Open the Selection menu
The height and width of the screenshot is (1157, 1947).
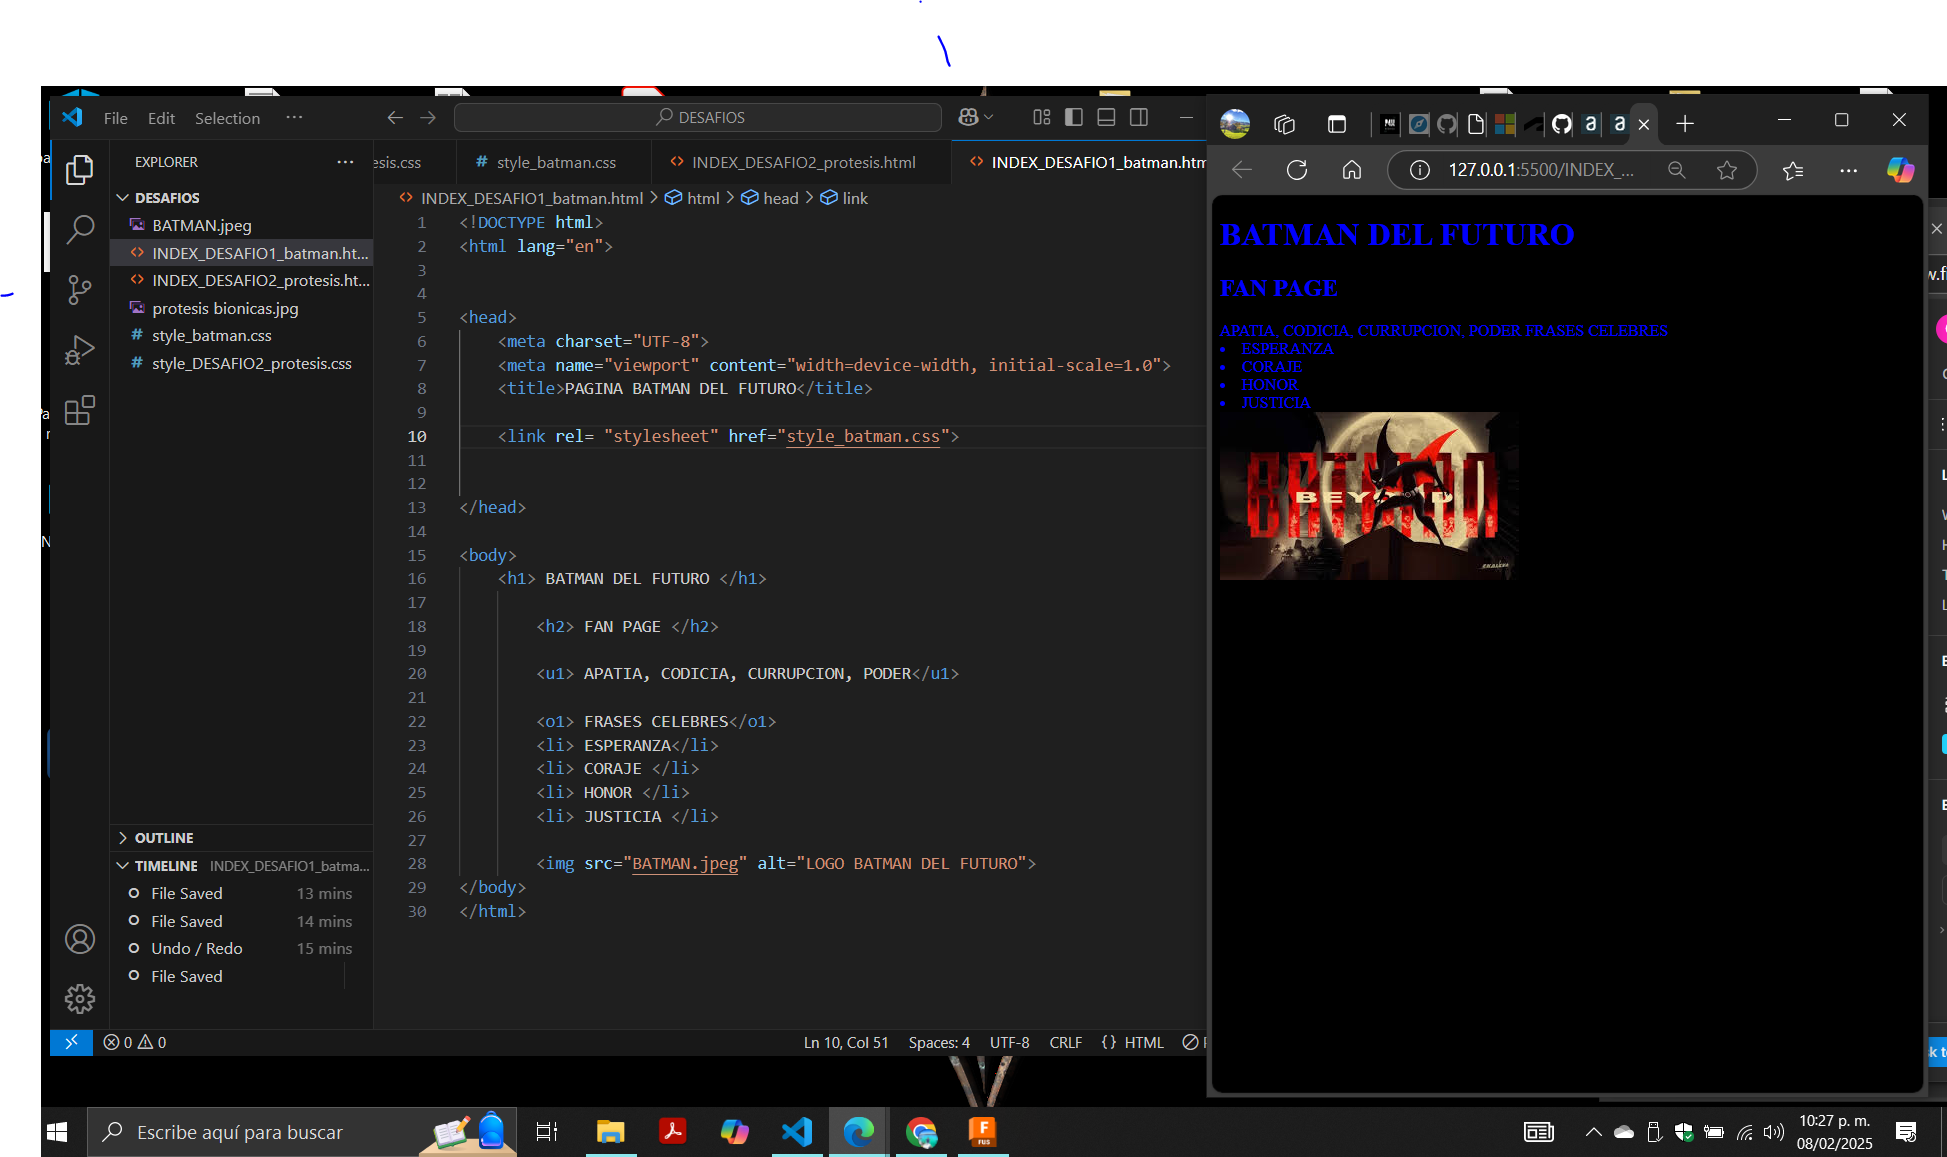(x=227, y=118)
